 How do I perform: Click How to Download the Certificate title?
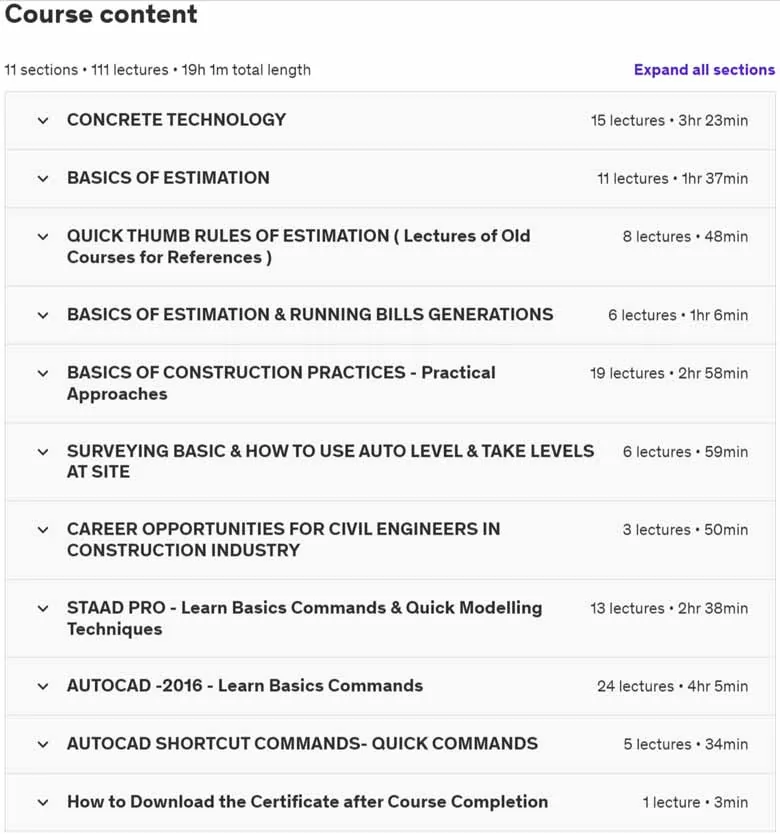[307, 802]
